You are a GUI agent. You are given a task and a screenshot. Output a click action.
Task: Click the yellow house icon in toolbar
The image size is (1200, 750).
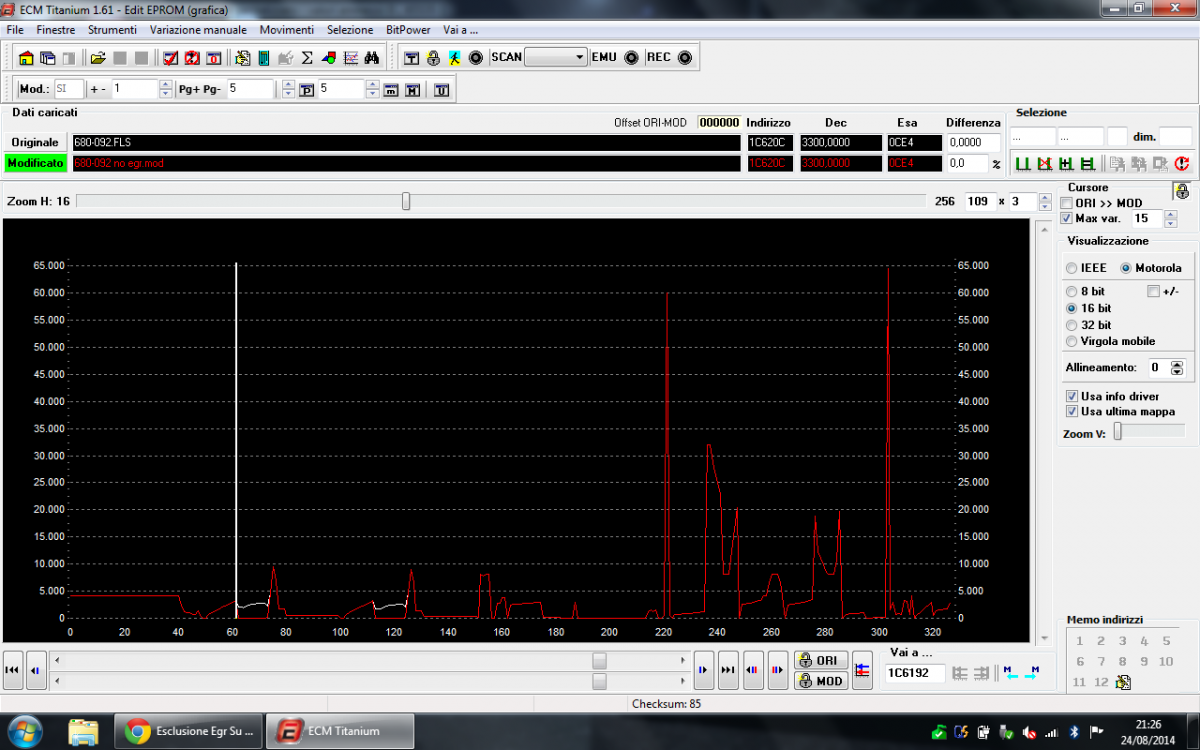click(x=26, y=58)
